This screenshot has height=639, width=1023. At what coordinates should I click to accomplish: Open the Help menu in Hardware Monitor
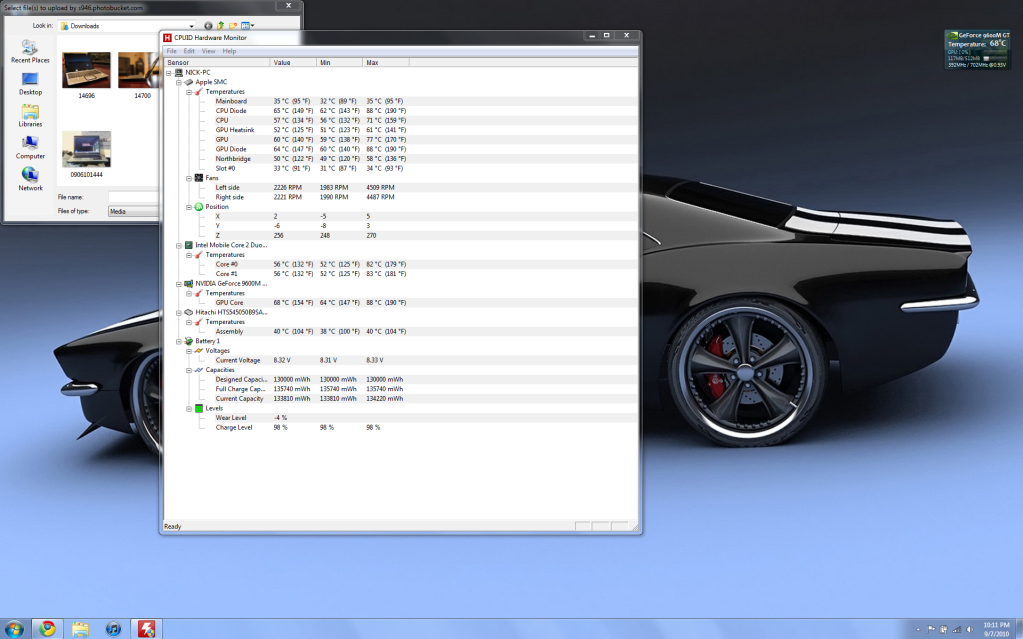pos(229,51)
